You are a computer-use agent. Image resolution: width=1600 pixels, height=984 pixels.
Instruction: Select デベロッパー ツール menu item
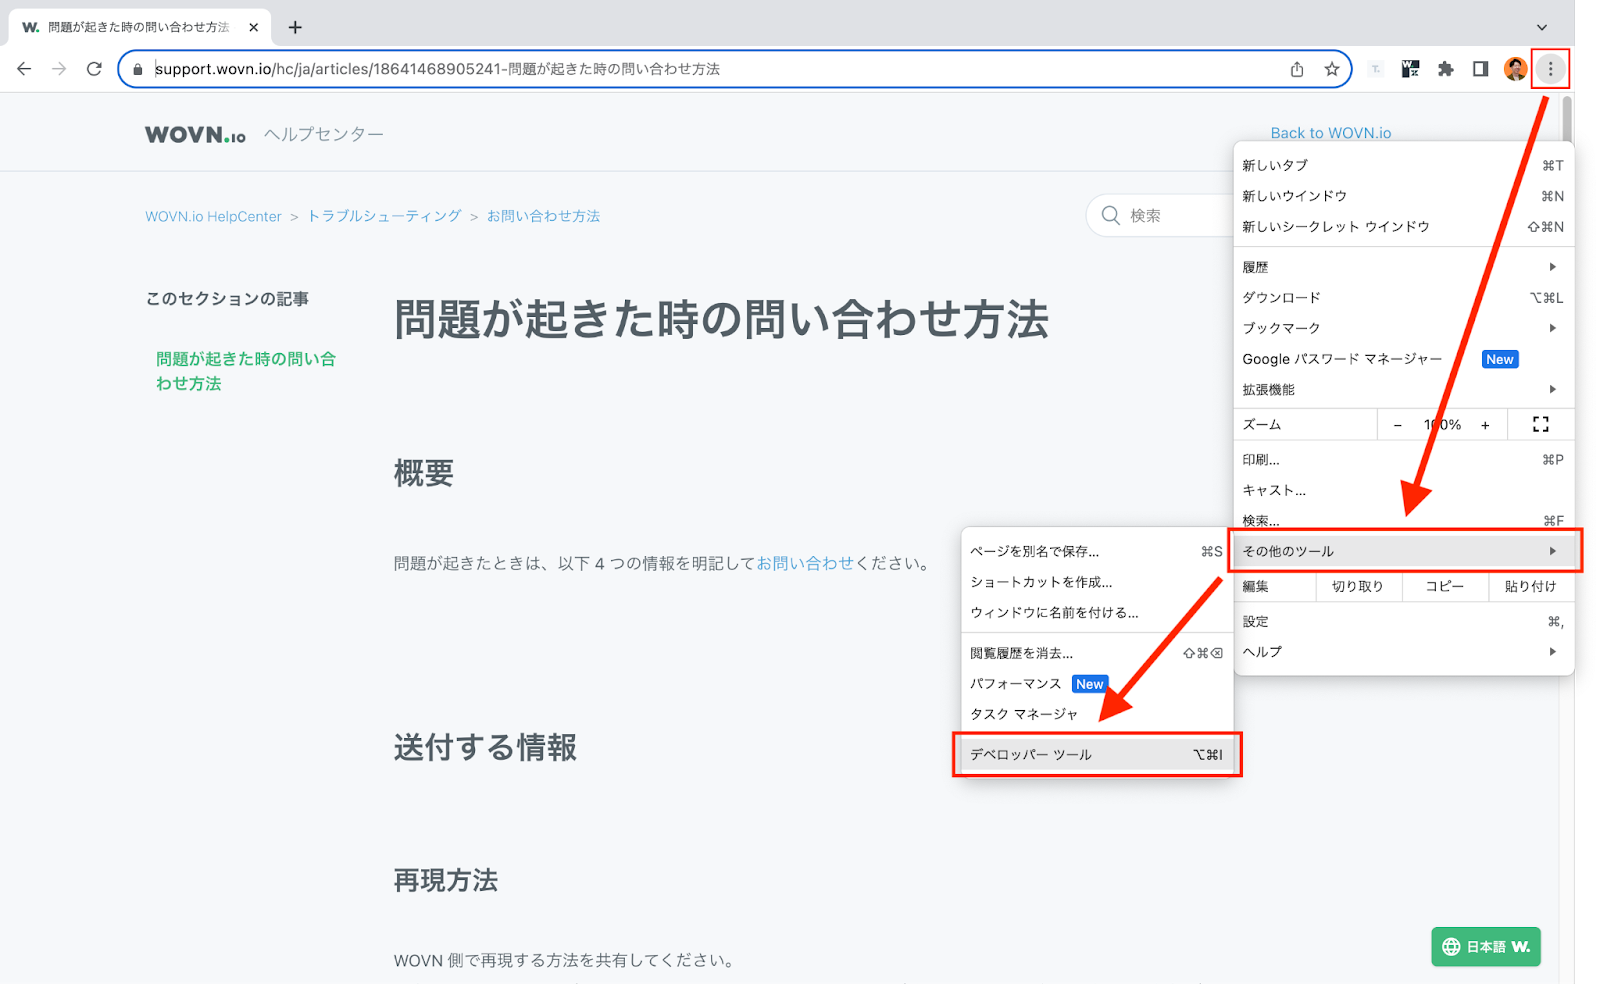click(1096, 755)
